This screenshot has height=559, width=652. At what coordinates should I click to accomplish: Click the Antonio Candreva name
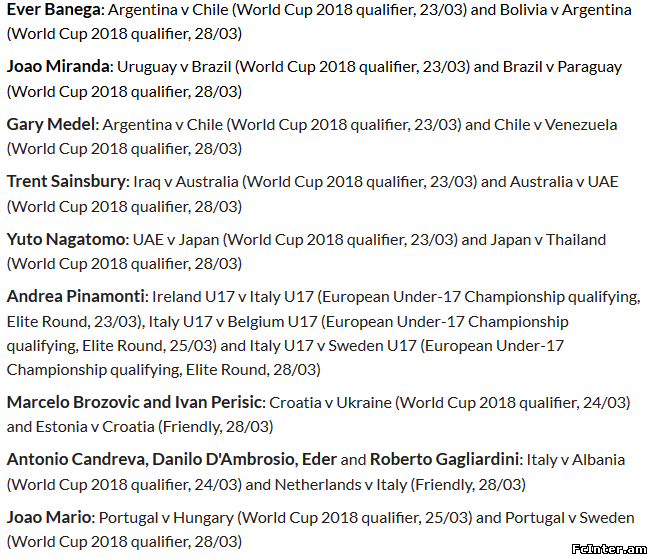click(76, 460)
